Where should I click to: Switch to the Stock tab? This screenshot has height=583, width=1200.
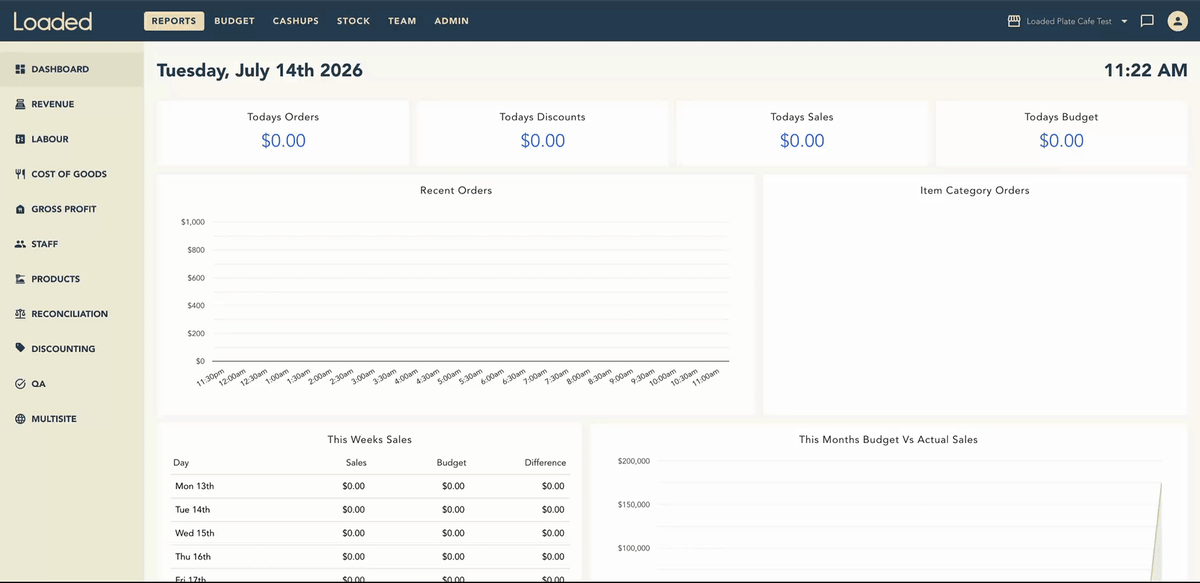(353, 21)
